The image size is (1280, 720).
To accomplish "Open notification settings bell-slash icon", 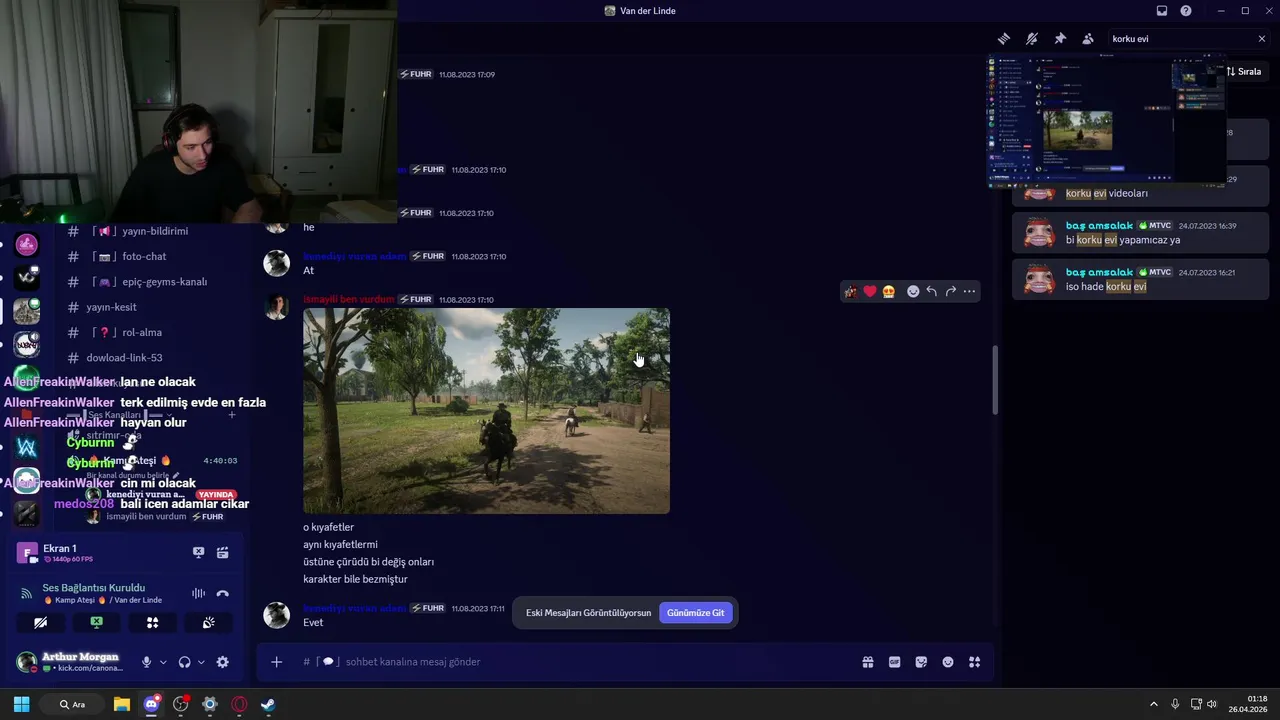I will pyautogui.click(x=1032, y=39).
